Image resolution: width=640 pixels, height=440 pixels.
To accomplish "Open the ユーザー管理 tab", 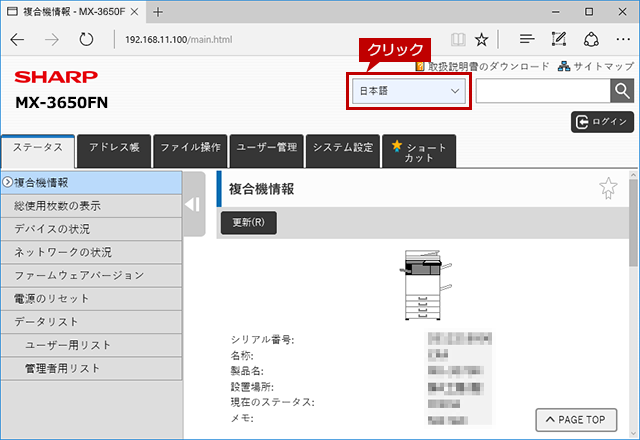I will coord(267,151).
